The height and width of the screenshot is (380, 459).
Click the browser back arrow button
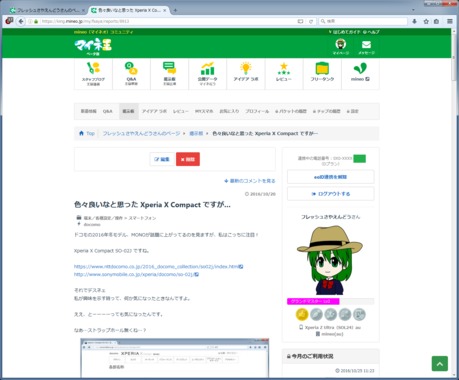coord(21,21)
